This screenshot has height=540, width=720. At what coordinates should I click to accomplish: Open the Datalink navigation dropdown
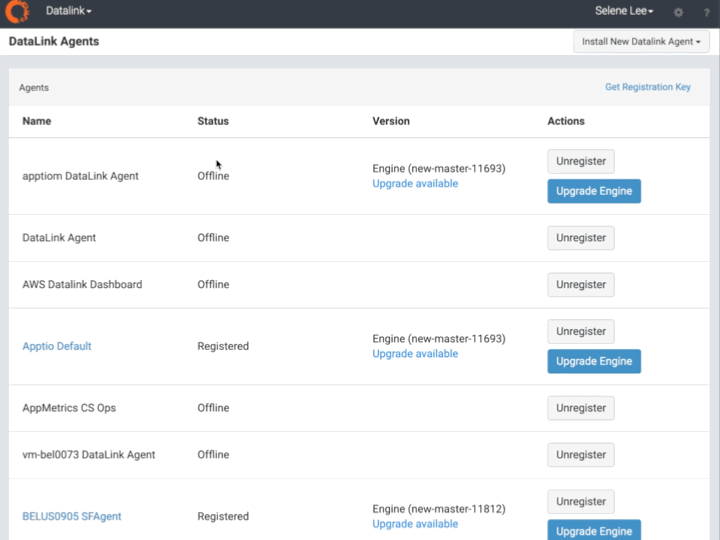(x=68, y=11)
